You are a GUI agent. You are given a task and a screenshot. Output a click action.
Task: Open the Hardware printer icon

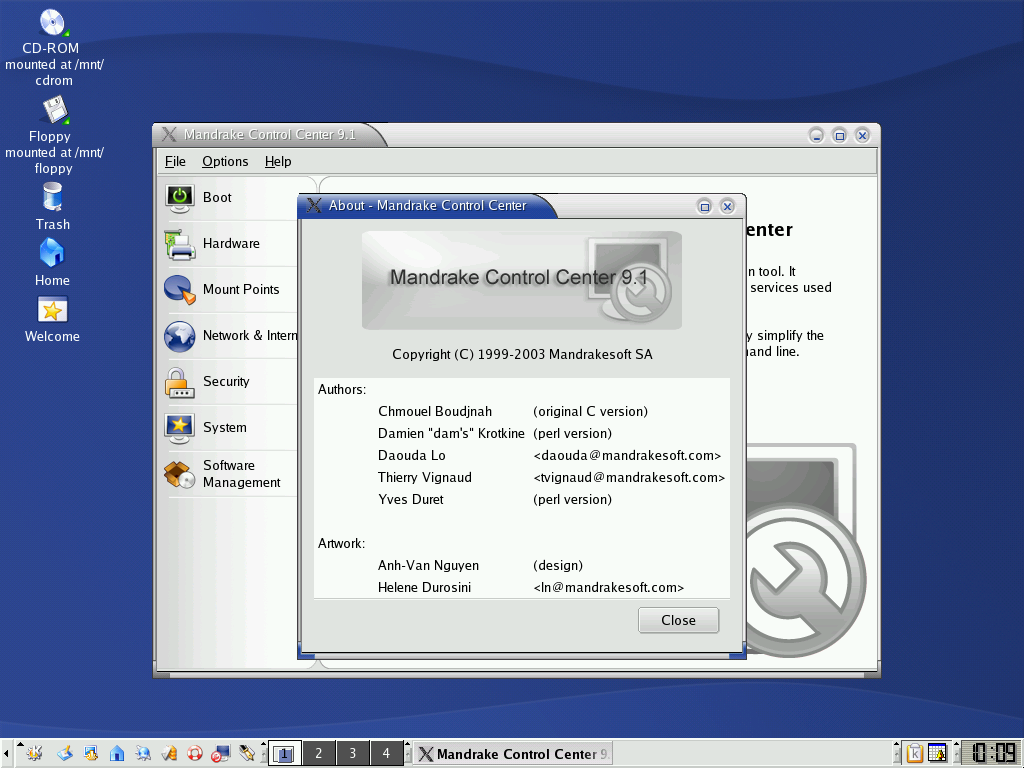pos(180,244)
